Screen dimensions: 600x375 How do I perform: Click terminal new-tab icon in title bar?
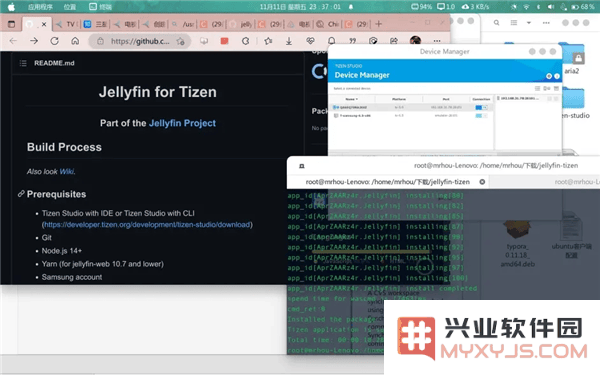pyautogui.click(x=302, y=166)
